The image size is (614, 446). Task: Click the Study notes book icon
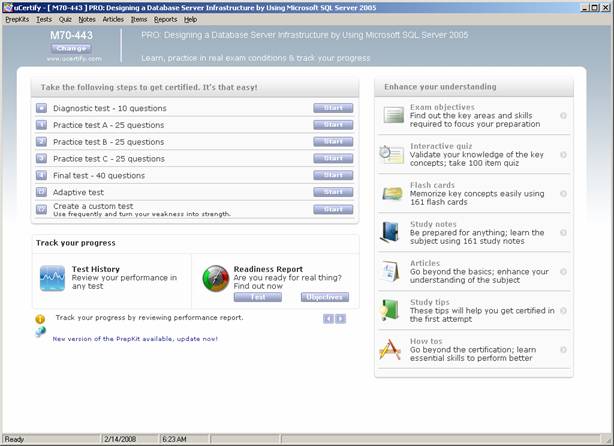(x=390, y=232)
